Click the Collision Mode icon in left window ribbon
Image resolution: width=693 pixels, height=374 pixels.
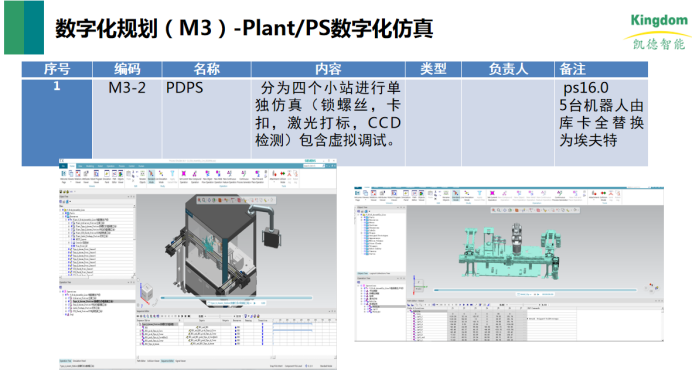tap(282, 173)
